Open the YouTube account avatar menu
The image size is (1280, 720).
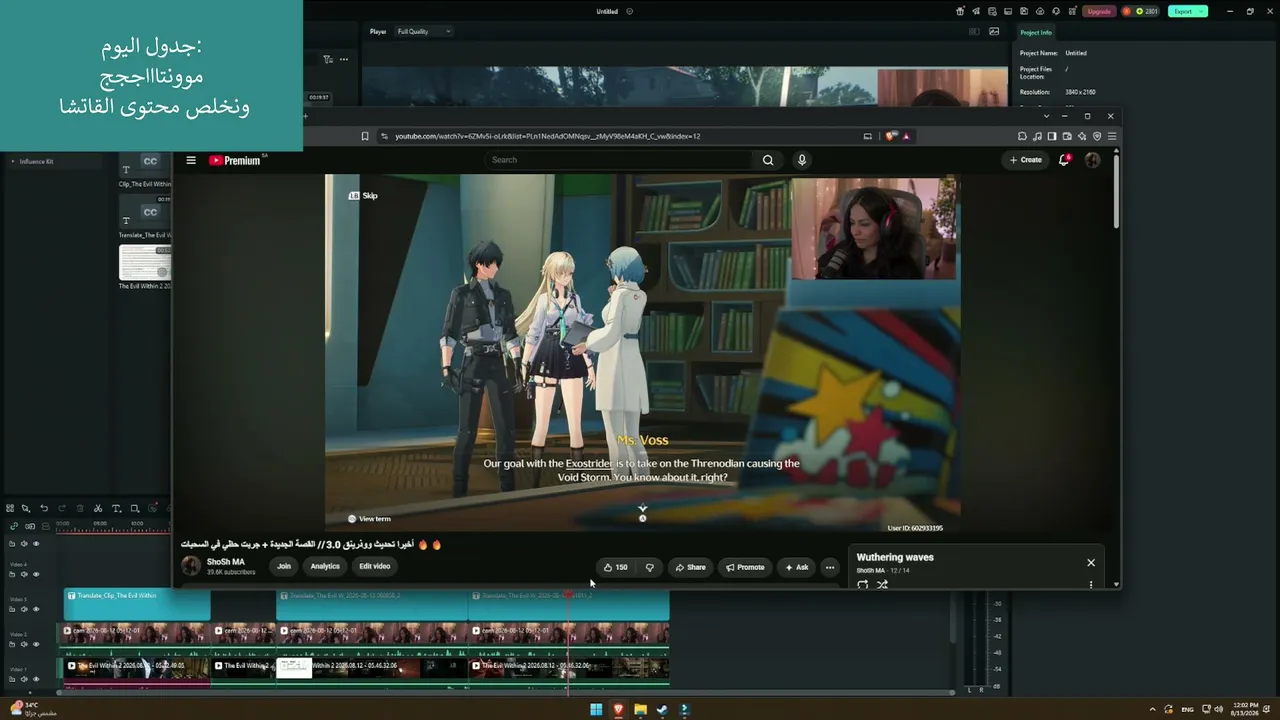tap(1092, 160)
